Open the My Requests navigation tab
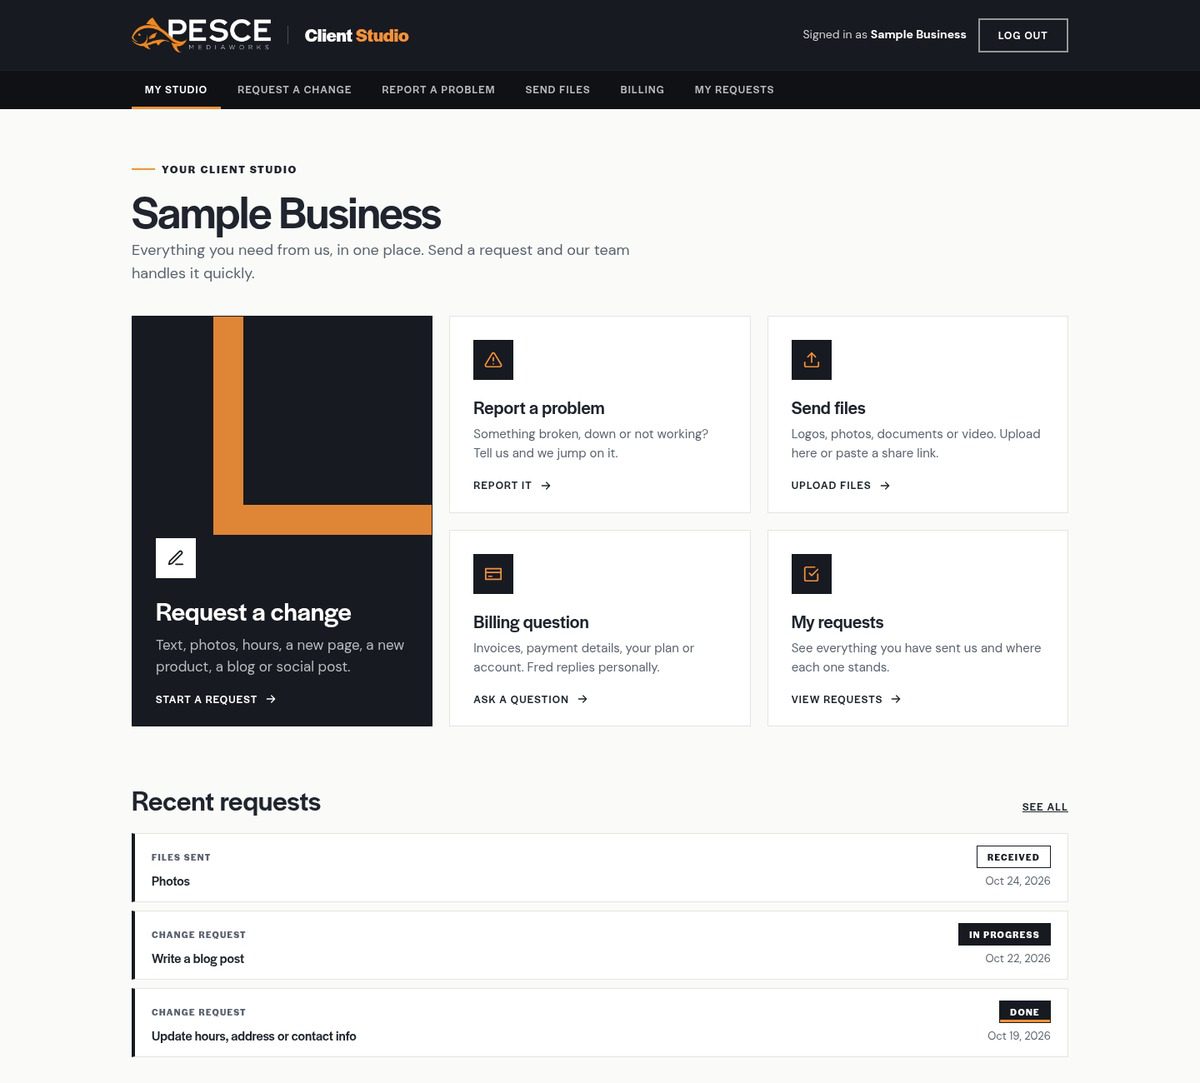Viewport: 1200px width, 1083px height. 734,90
